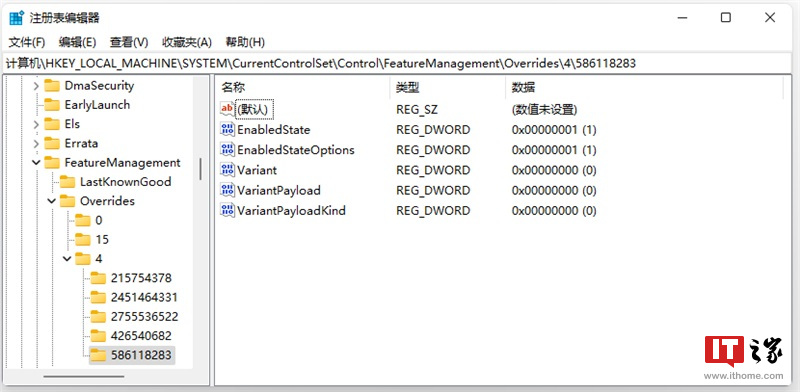Screen dimensions: 800x392
Task: Select the EnabledState DWORD value icon
Action: (227, 129)
